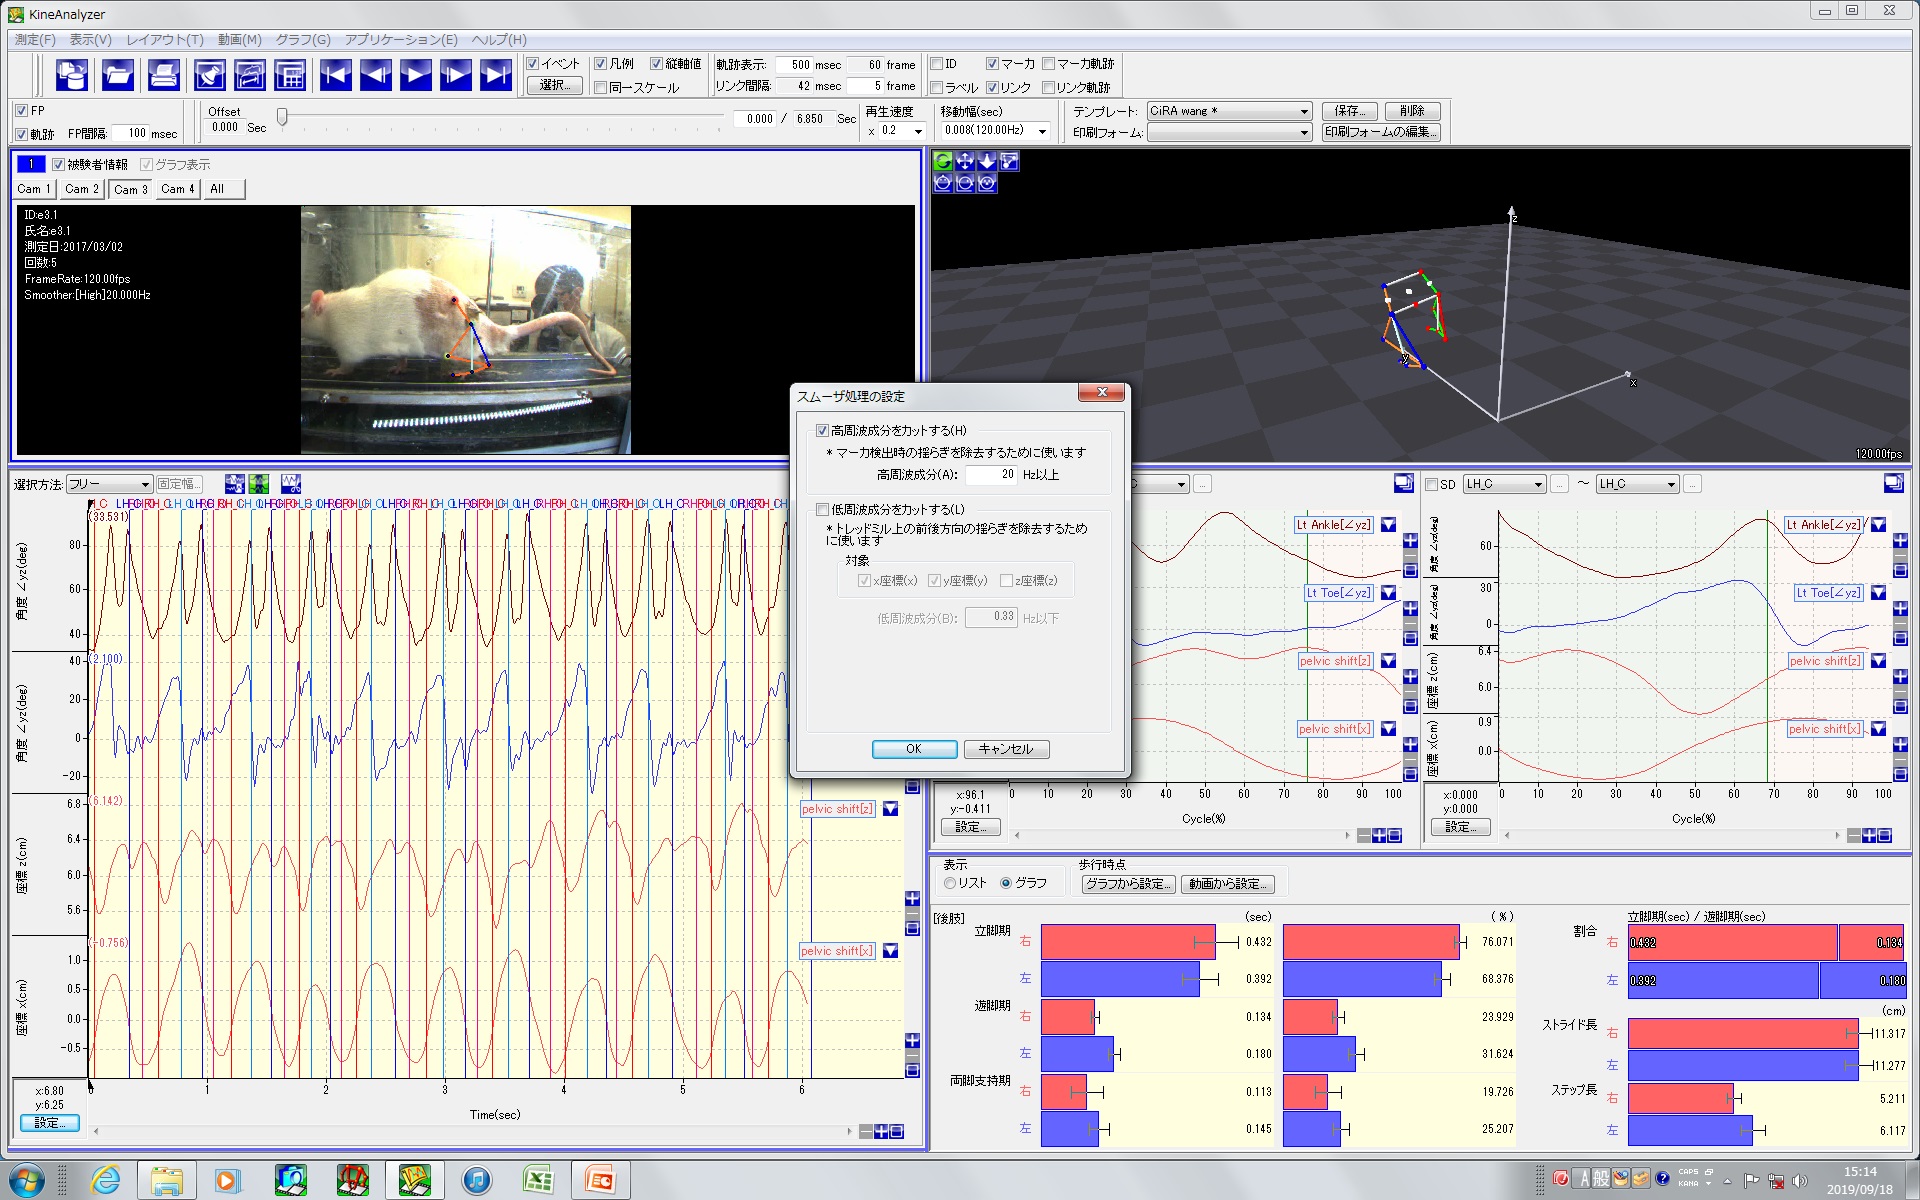Click the green rotate view icon
The width and height of the screenshot is (1920, 1200).
(x=942, y=161)
